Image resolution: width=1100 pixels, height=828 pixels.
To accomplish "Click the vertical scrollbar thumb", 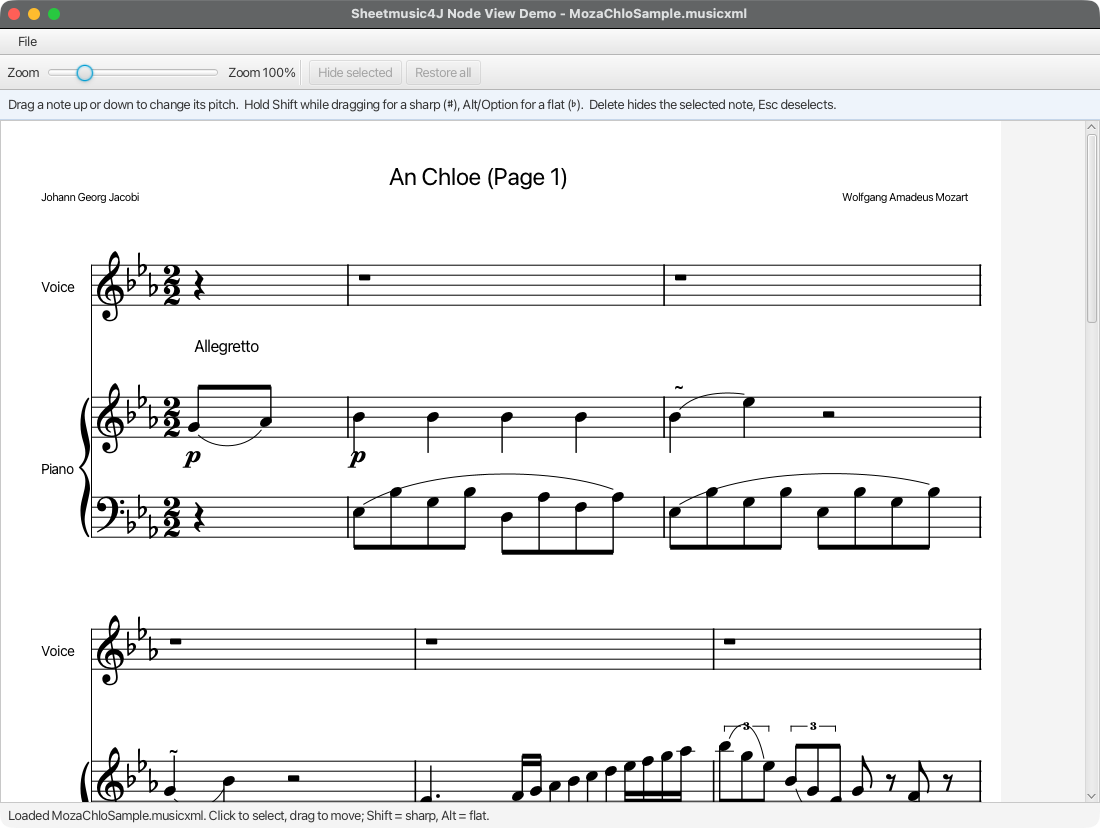I will pos(1091,228).
